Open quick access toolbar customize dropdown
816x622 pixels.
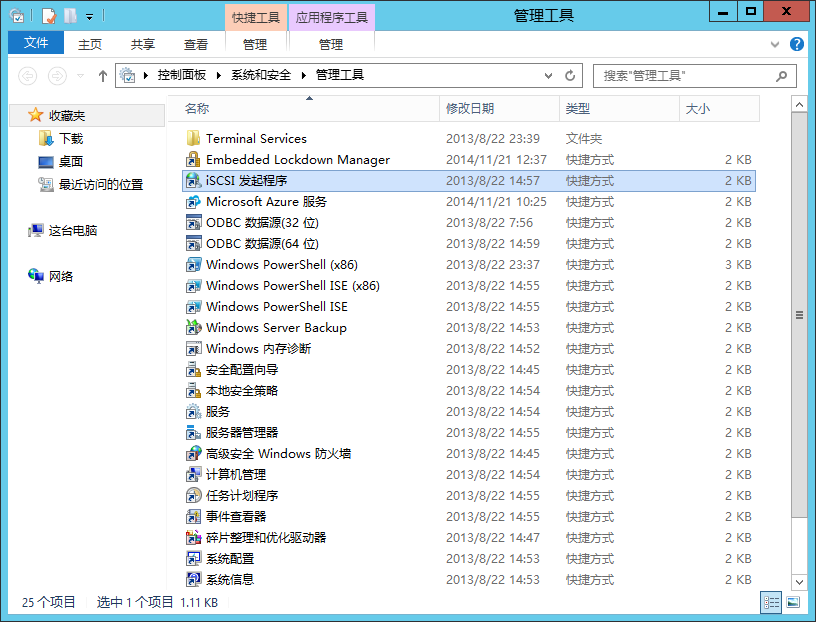coord(90,17)
